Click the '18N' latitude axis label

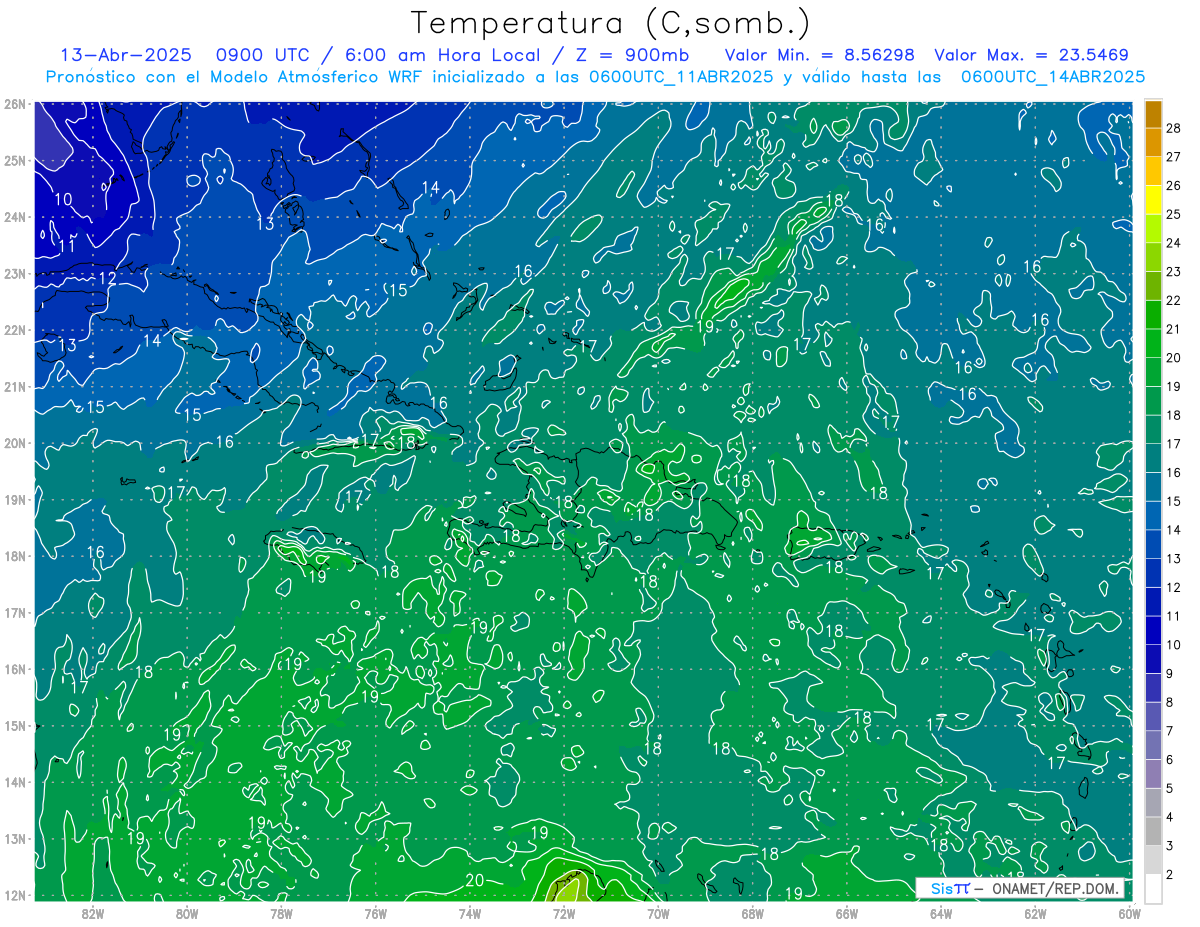(x=14, y=556)
